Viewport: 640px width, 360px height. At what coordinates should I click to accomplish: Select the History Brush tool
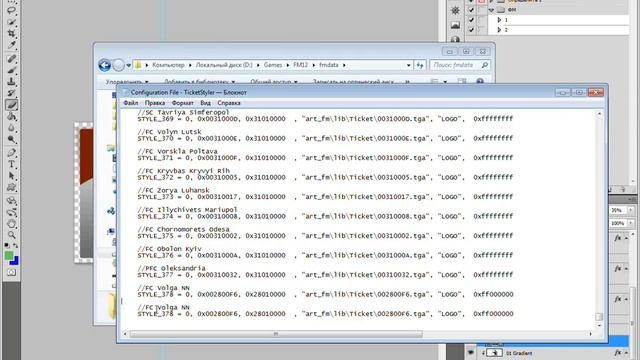[x=11, y=93]
